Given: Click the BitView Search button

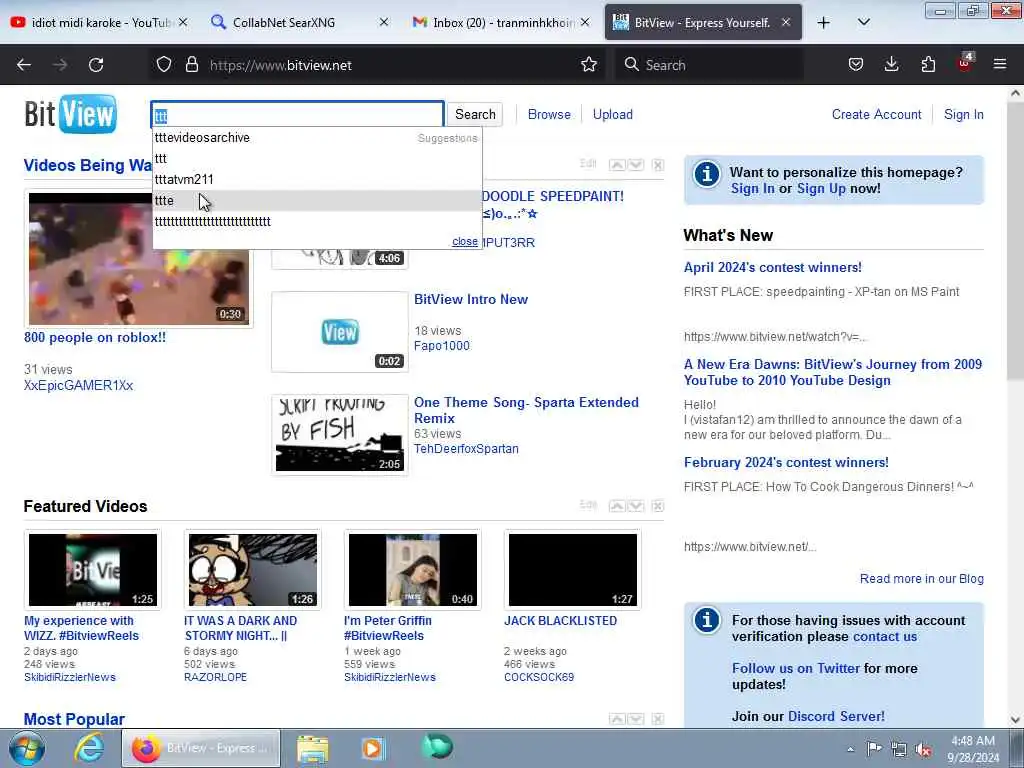Looking at the screenshot, I should [475, 114].
